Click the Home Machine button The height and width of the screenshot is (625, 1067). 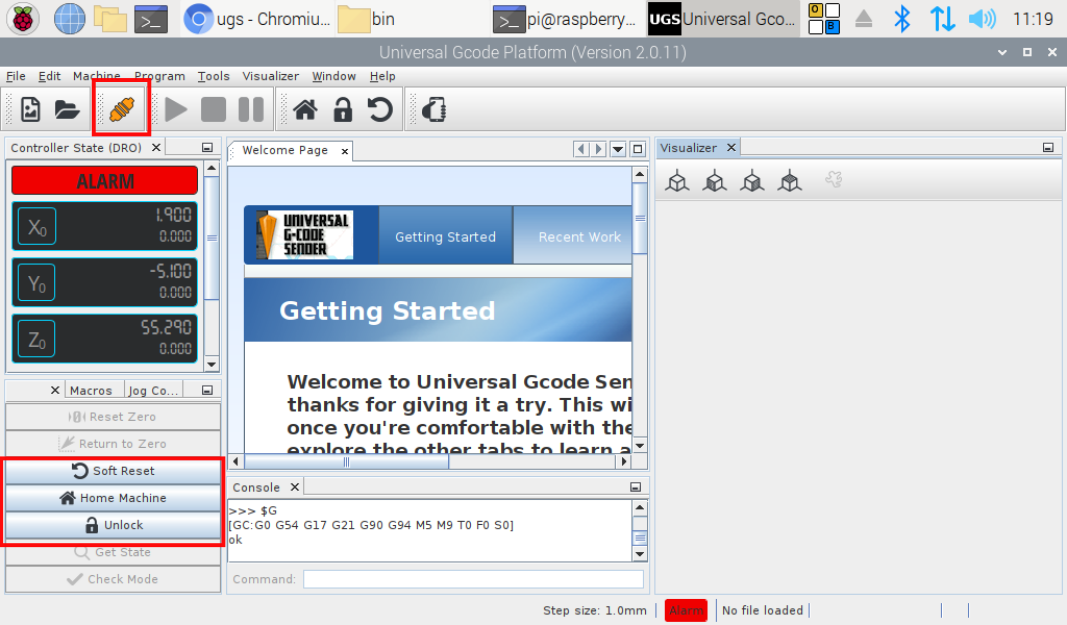[x=113, y=498]
